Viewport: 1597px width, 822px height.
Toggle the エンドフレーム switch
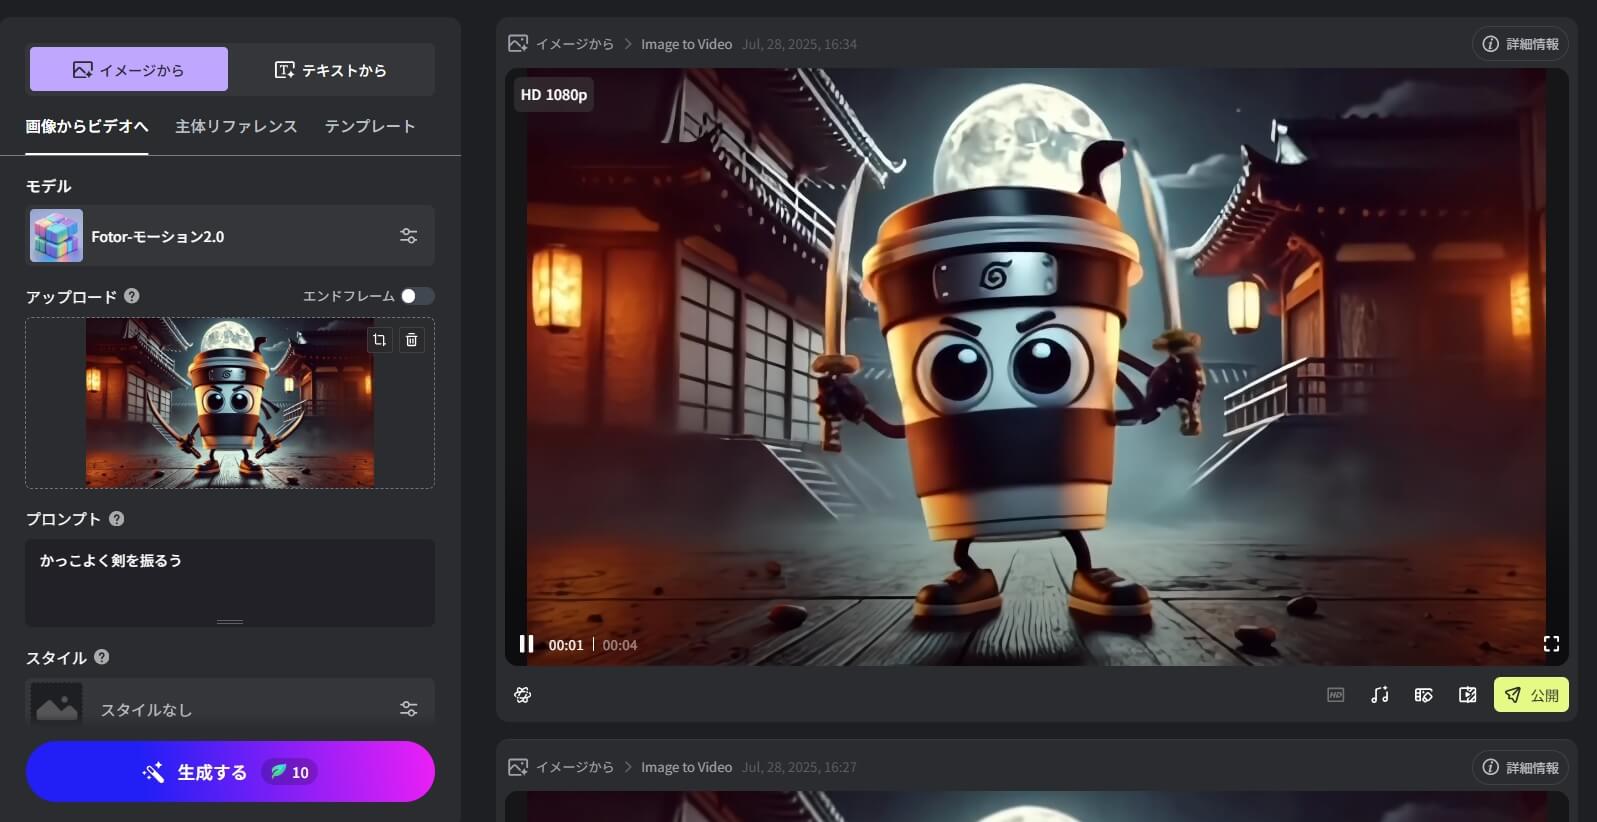[x=417, y=296]
